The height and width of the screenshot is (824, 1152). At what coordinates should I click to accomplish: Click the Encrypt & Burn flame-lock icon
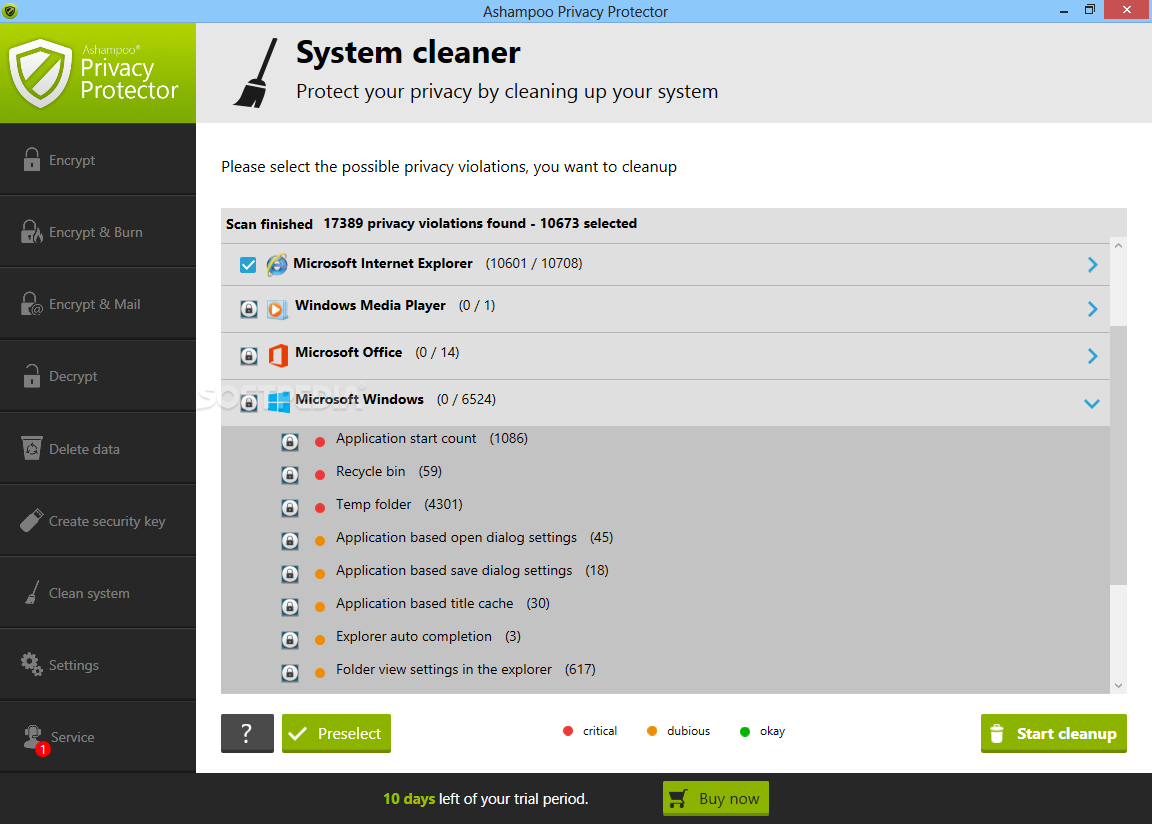(32, 231)
